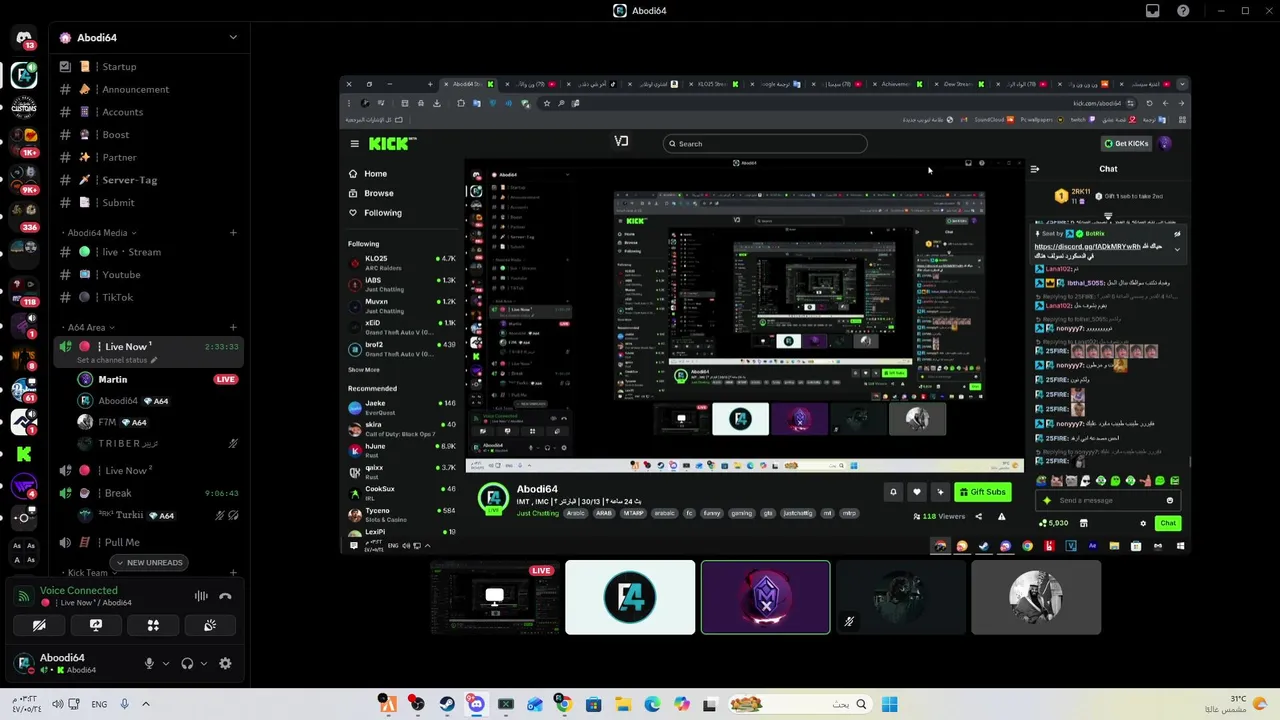Open File Explorer from the taskbar
This screenshot has height=720, width=1280.
click(623, 704)
